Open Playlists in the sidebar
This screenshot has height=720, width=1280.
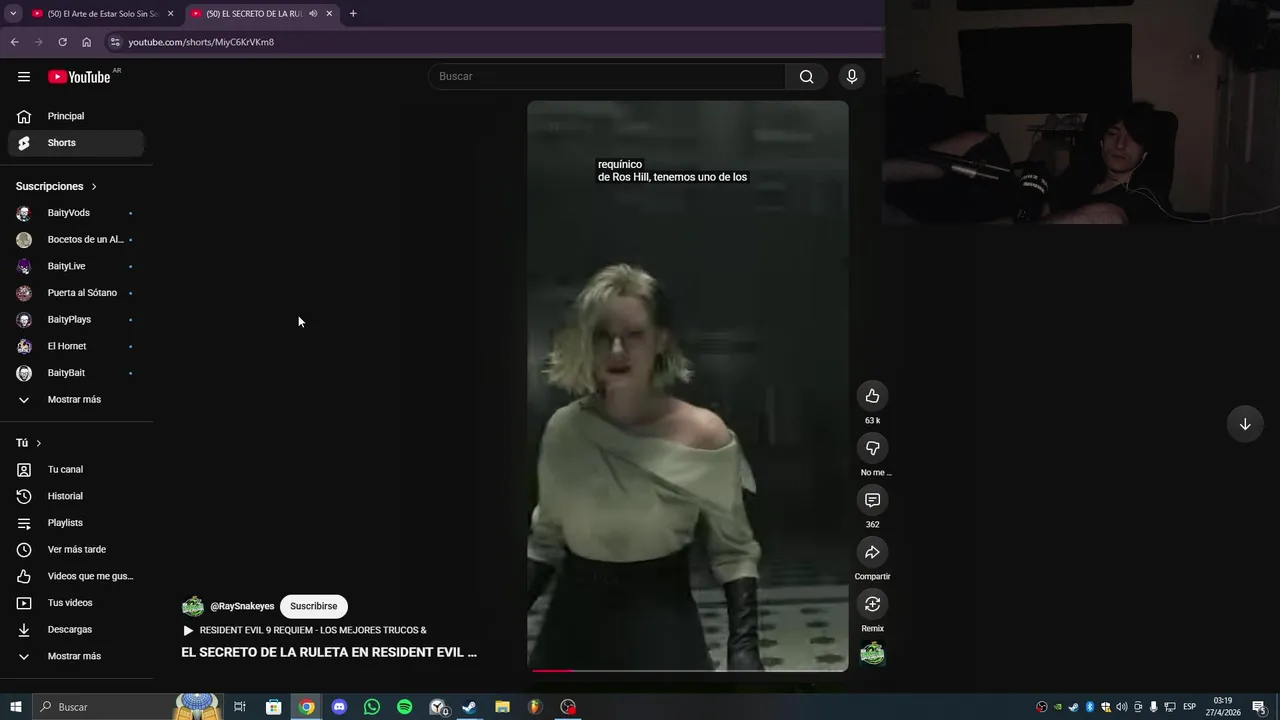(76, 523)
